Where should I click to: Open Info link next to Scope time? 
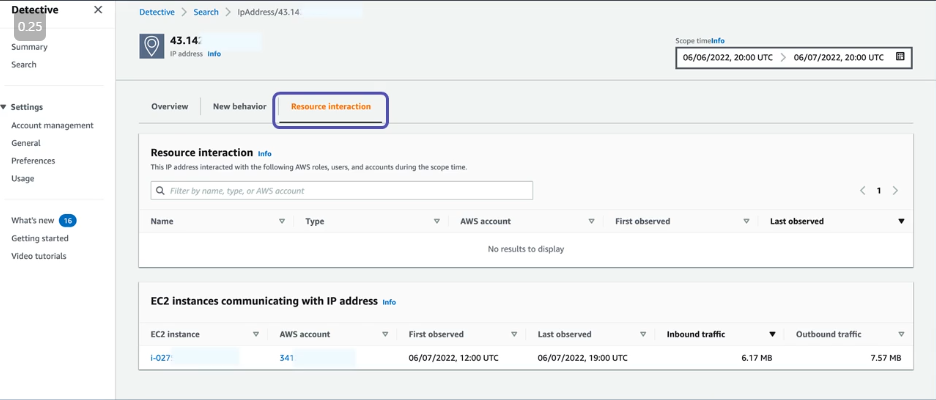click(718, 41)
